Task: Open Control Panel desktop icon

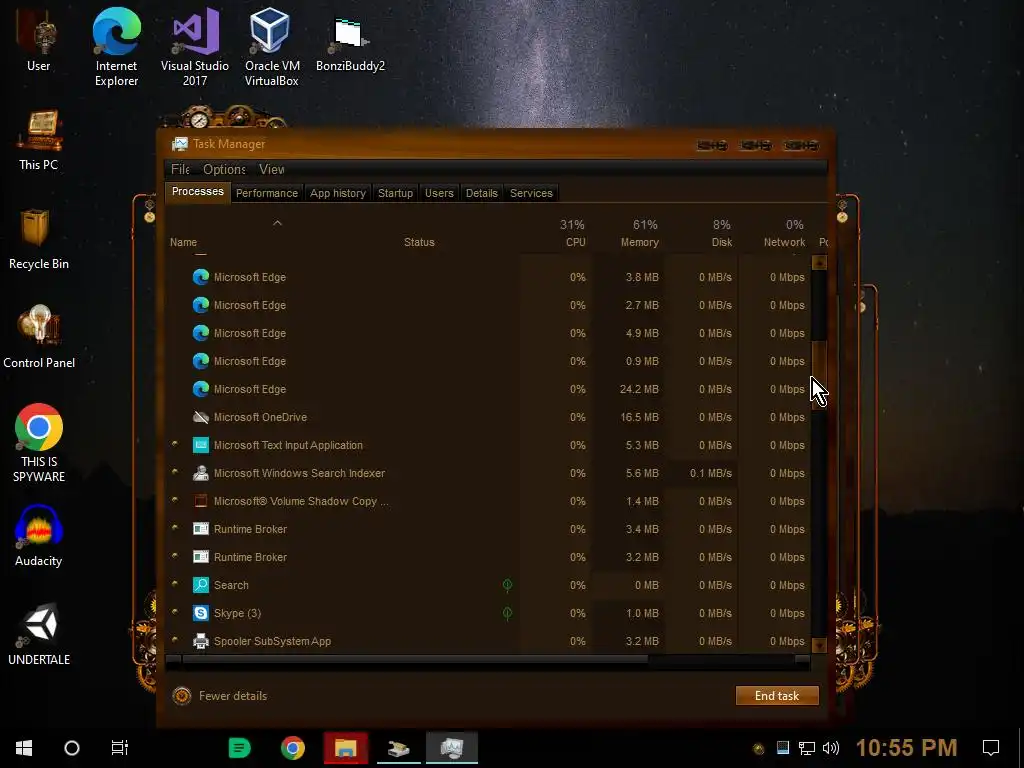Action: (39, 338)
